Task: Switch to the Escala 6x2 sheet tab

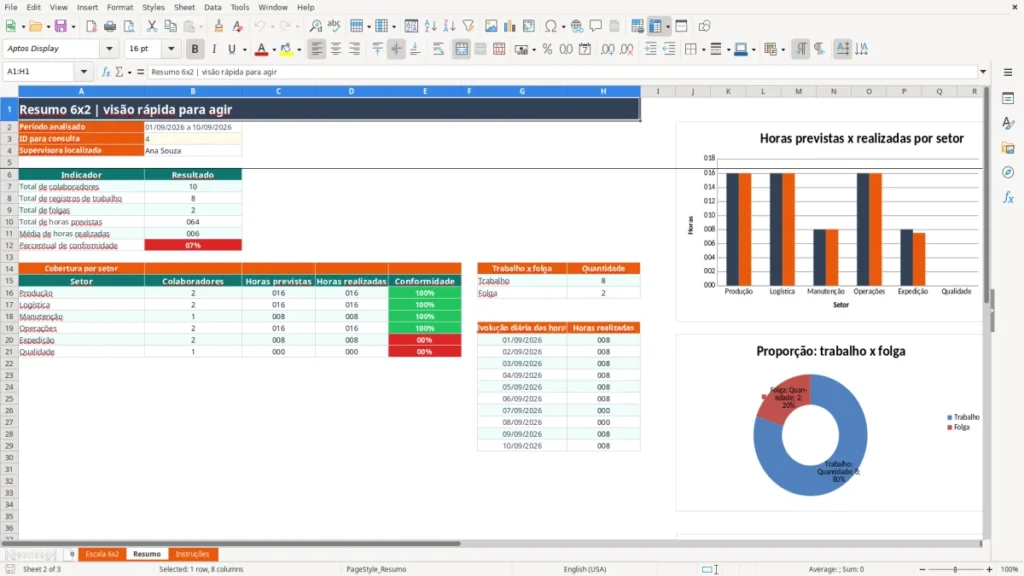Action: 102,554
